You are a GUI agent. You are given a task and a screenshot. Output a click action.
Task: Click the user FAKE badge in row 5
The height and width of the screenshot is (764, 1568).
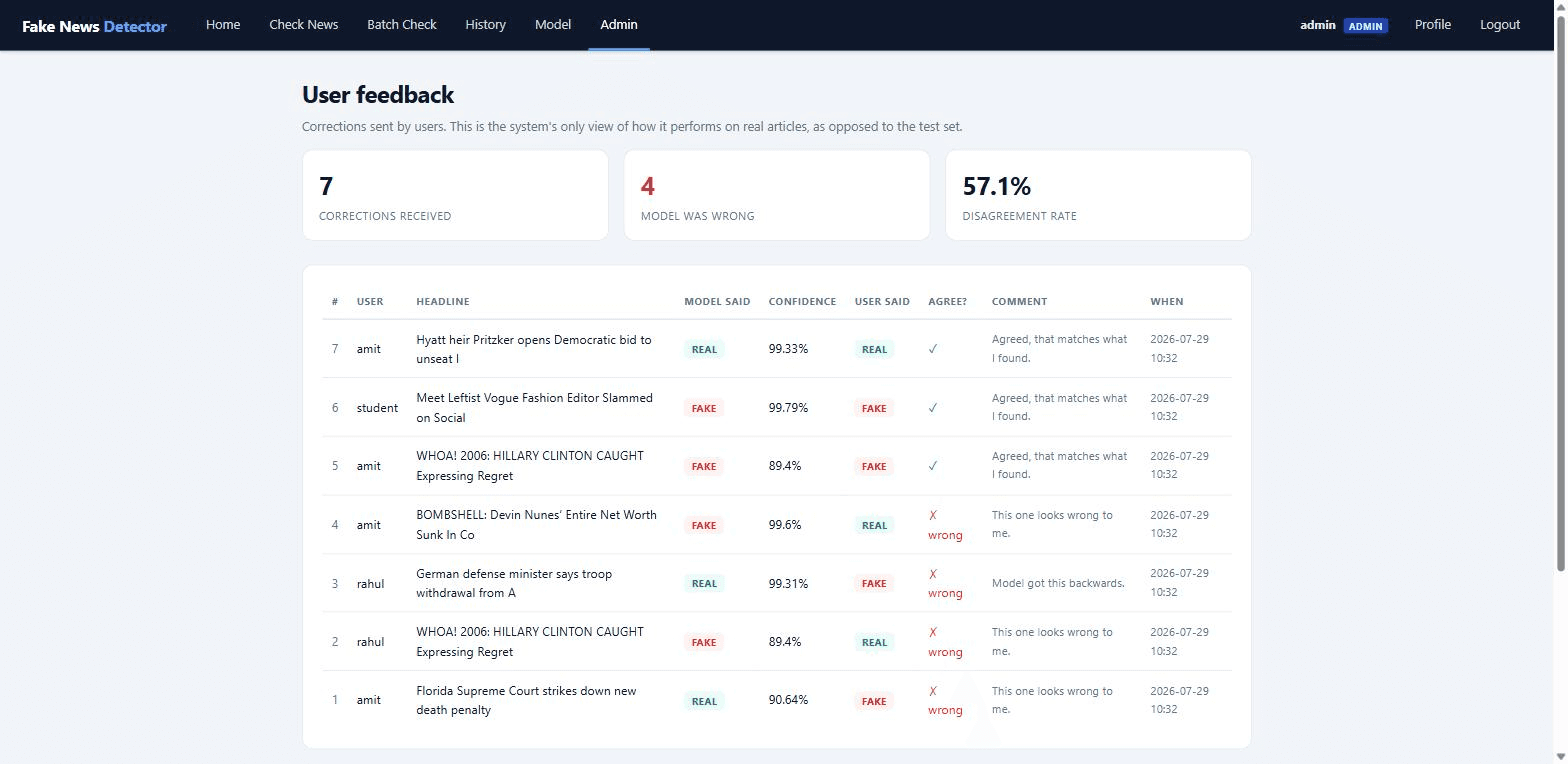[x=873, y=466]
